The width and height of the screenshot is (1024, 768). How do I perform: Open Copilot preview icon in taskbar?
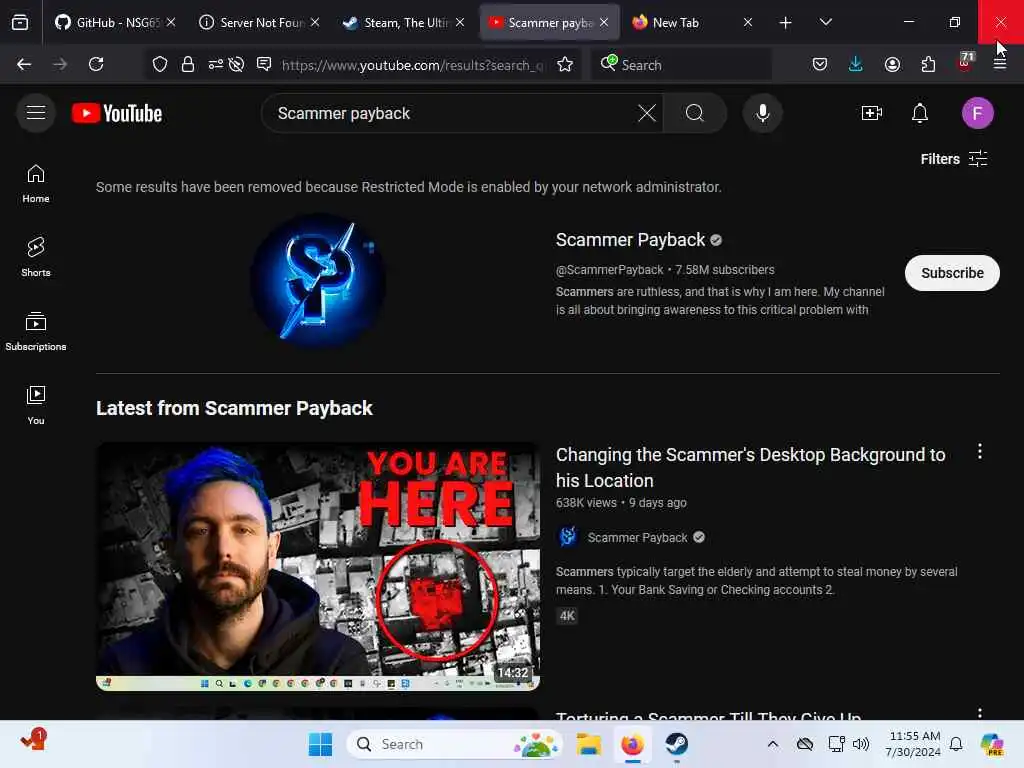pyautogui.click(x=992, y=744)
